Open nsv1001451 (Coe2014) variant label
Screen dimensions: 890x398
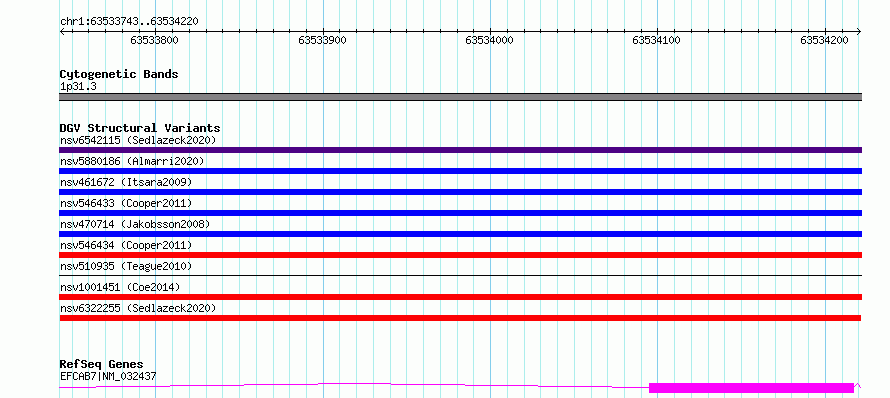click(x=120, y=287)
